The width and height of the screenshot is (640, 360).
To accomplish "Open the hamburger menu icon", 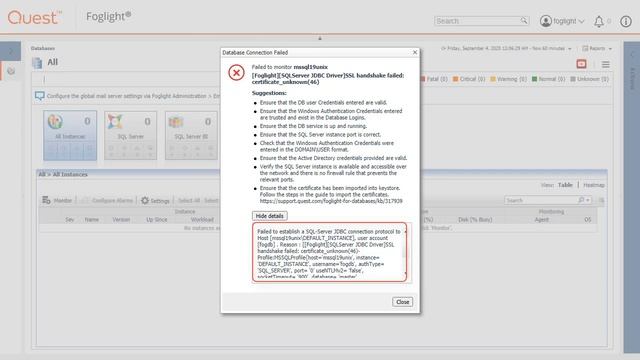I will click(606, 64).
